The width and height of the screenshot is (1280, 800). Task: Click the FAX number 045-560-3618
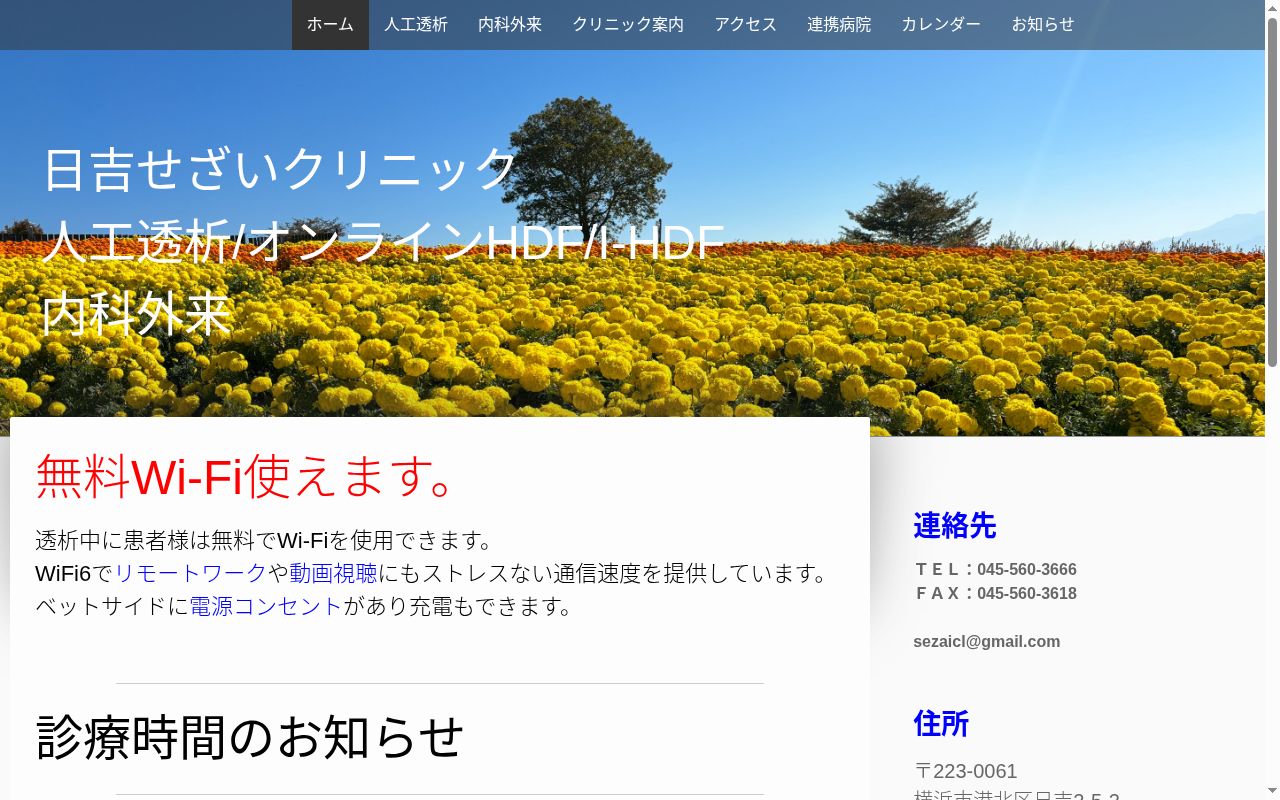pos(1027,593)
